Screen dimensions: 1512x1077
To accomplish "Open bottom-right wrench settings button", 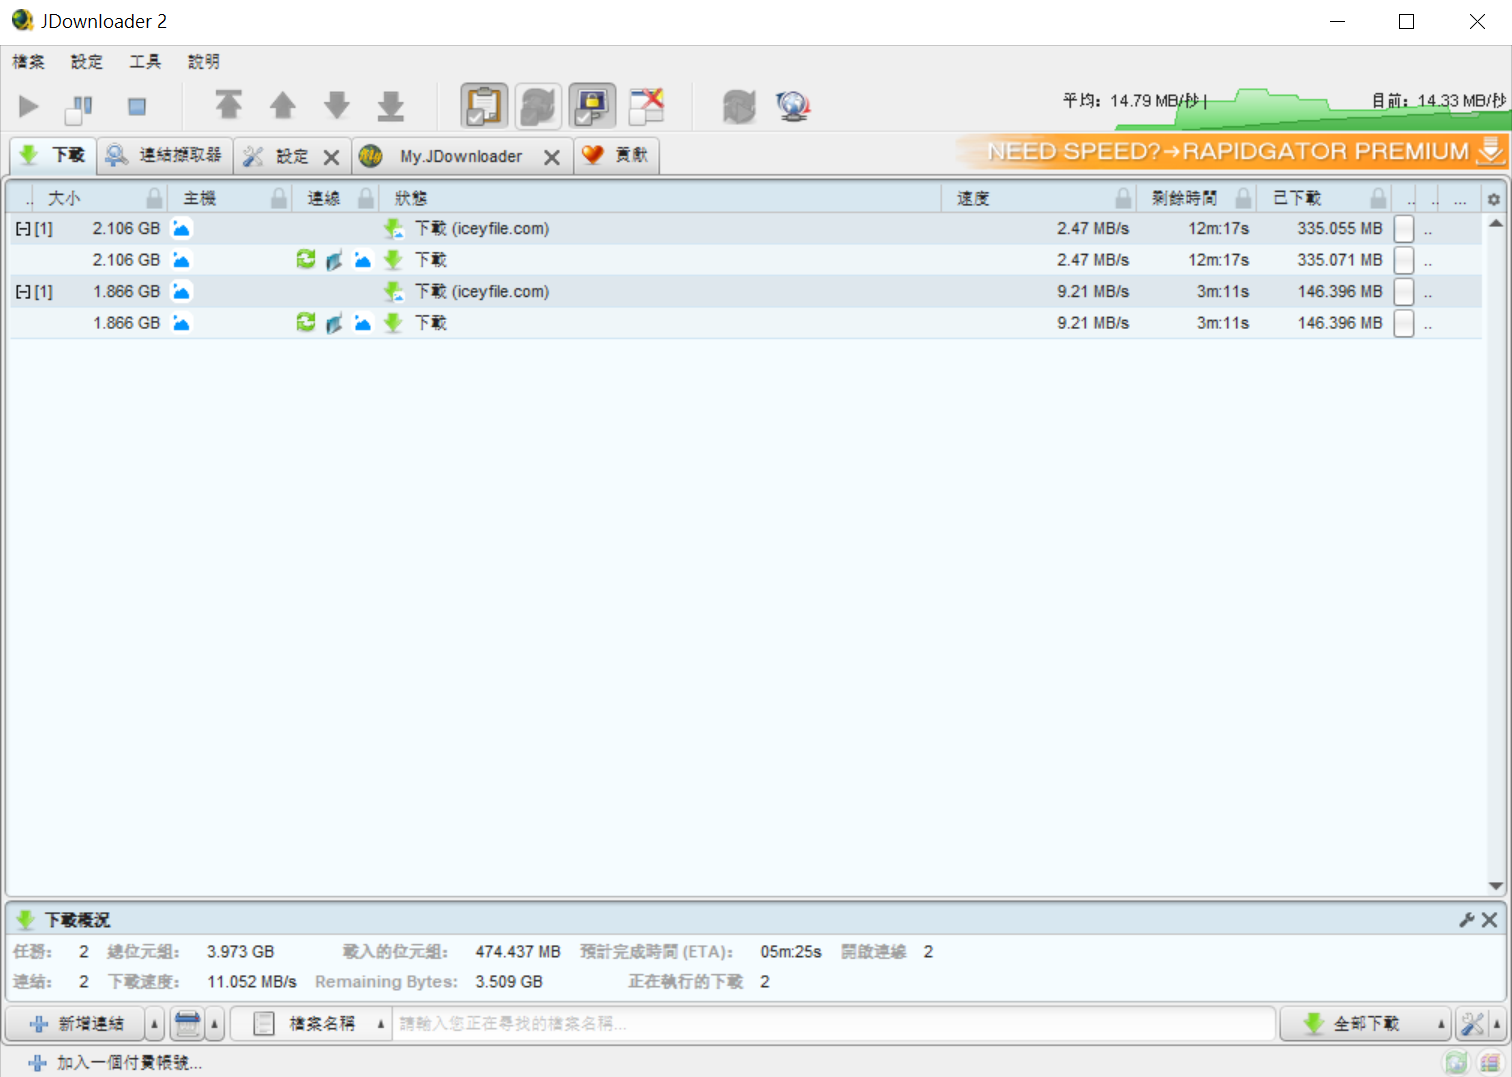I will pyautogui.click(x=1472, y=1024).
